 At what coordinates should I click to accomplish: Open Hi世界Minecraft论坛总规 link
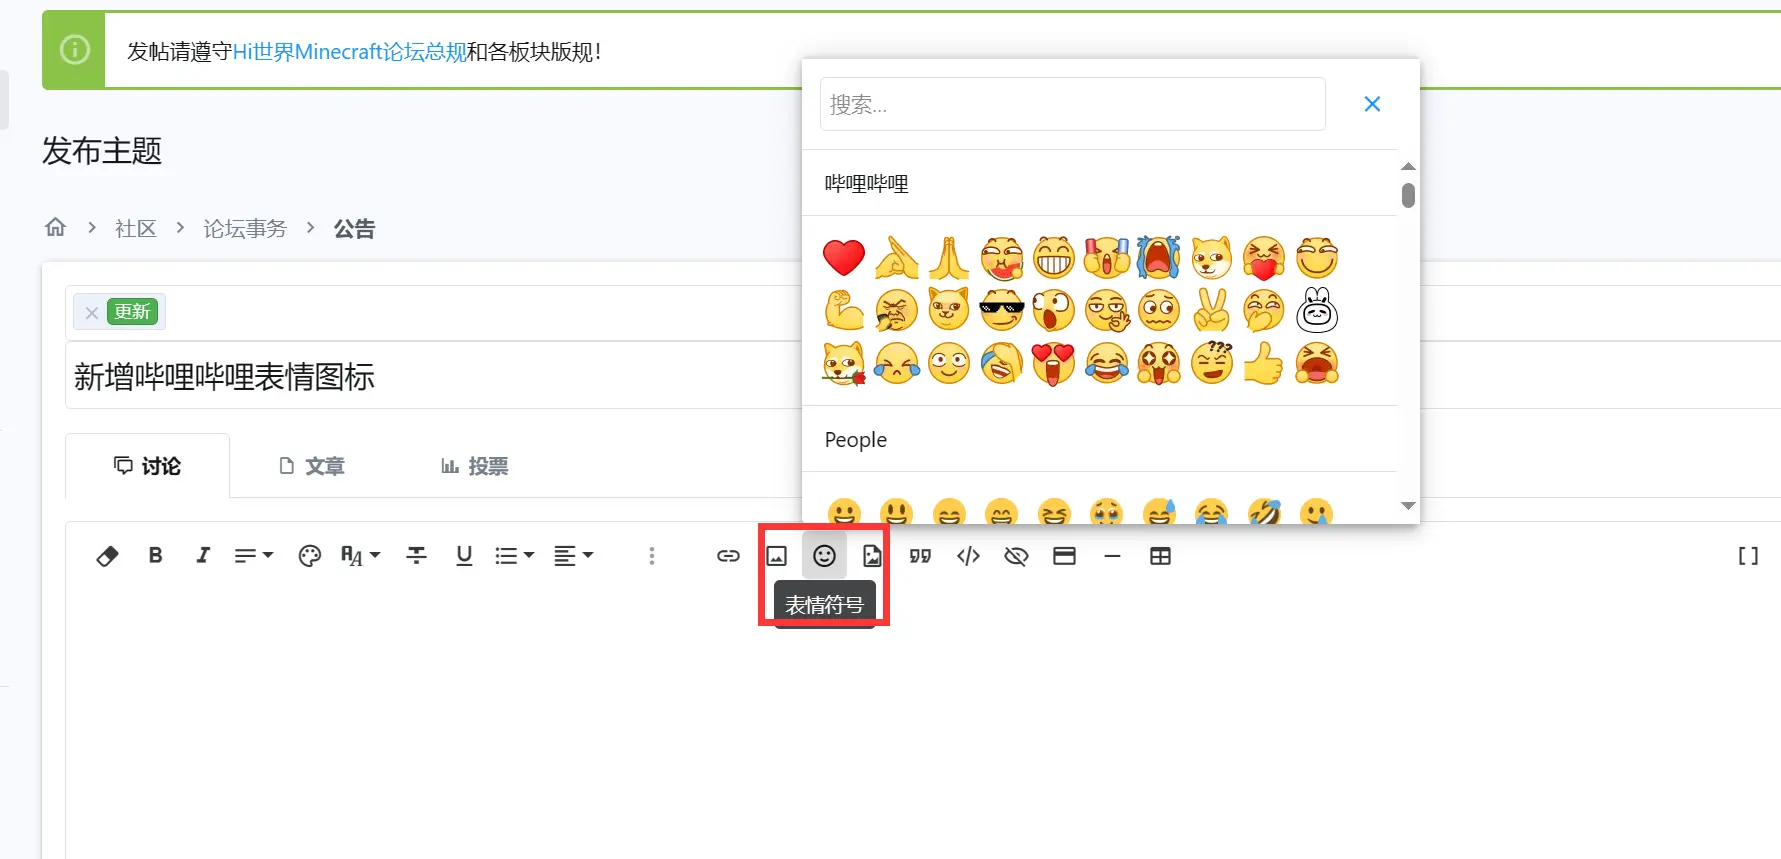coord(350,52)
